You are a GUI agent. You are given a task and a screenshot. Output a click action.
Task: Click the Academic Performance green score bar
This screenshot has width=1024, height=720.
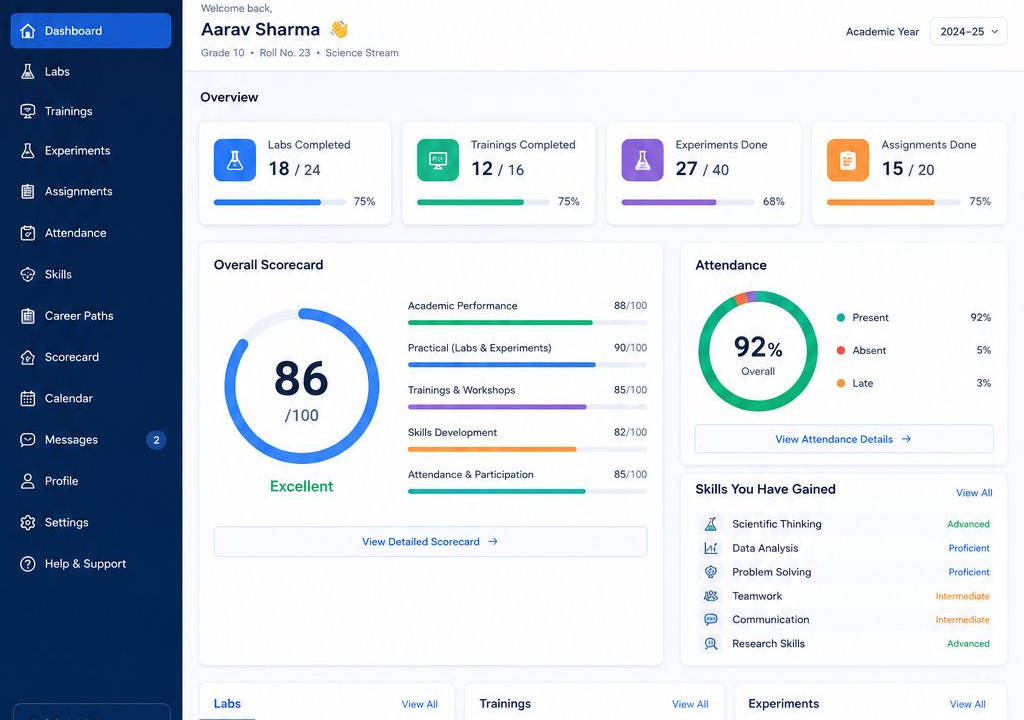pos(527,323)
